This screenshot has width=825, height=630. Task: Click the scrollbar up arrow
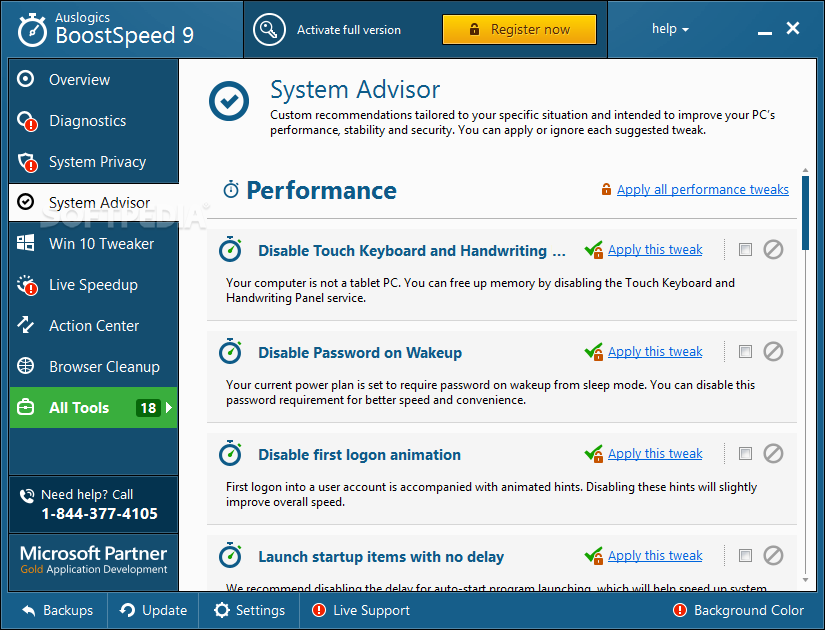click(806, 171)
